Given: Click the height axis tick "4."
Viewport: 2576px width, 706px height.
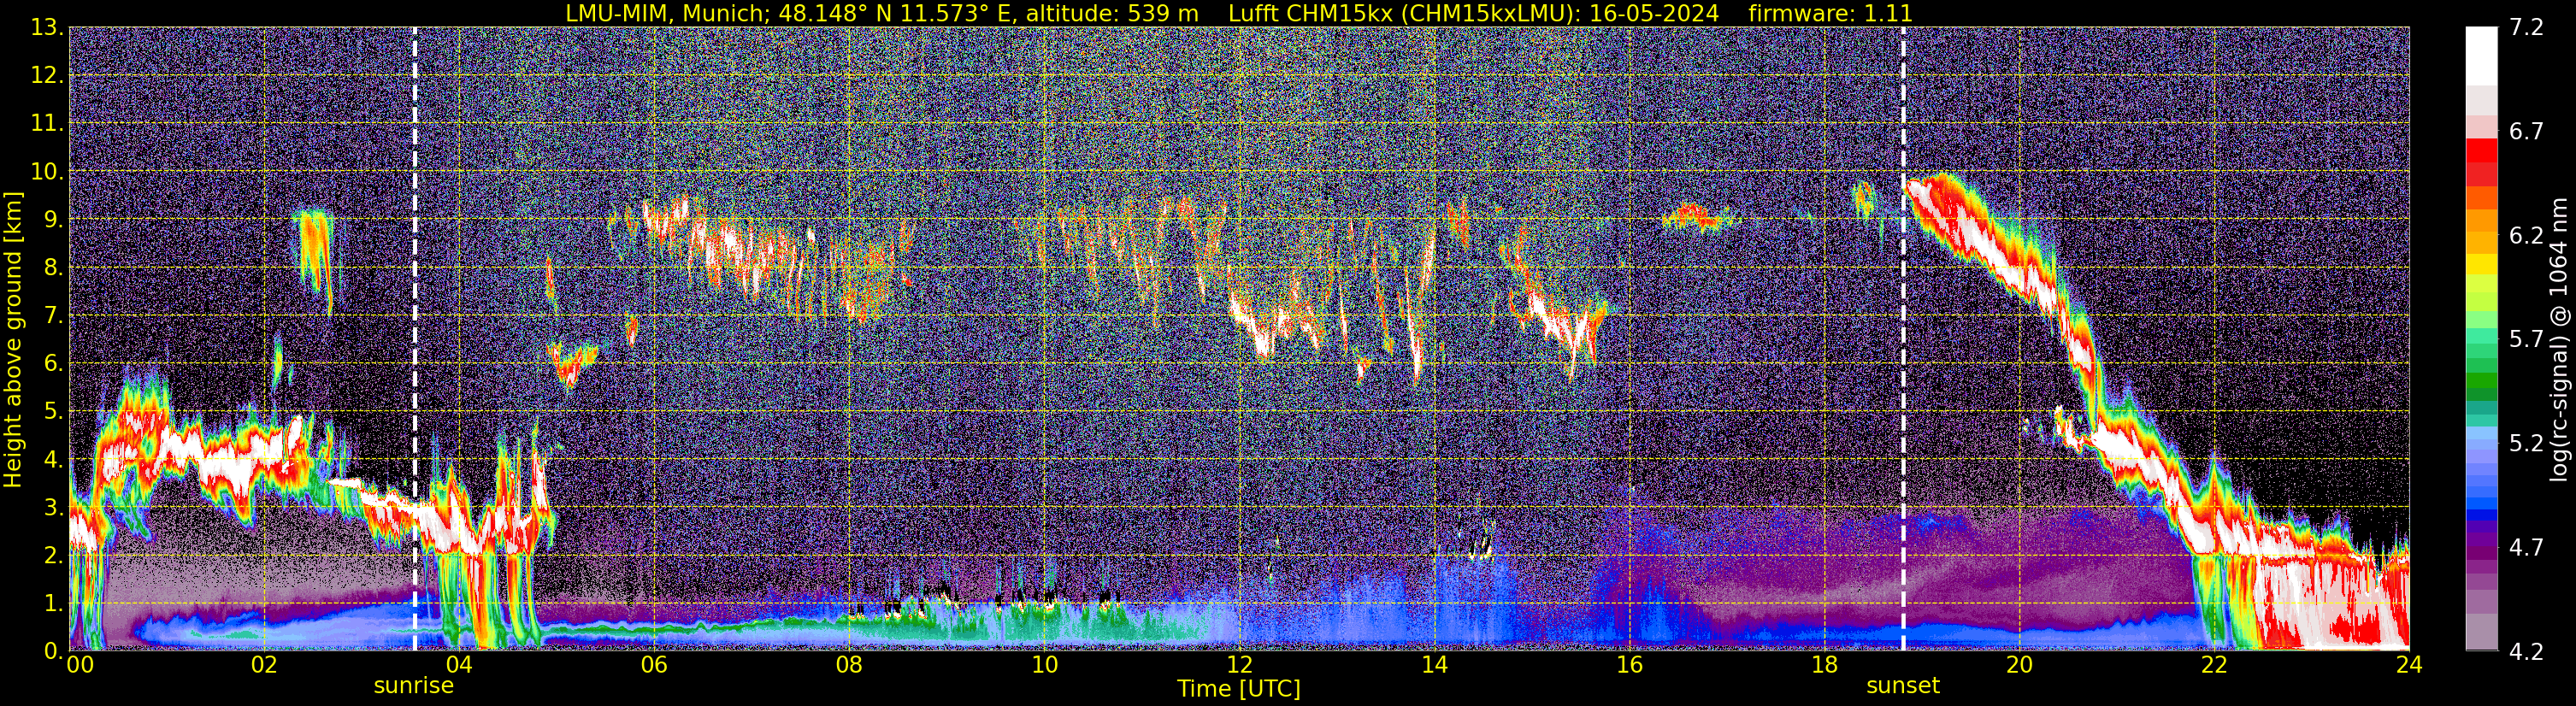Looking at the screenshot, I should click(x=53, y=460).
